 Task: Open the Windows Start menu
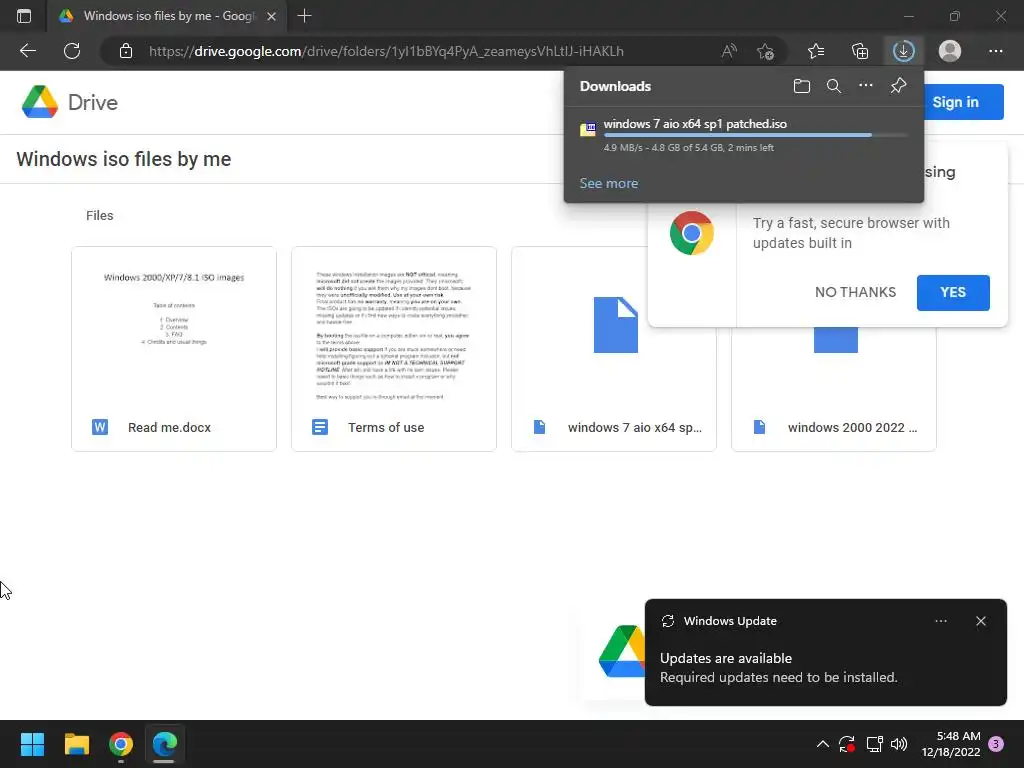(x=32, y=744)
